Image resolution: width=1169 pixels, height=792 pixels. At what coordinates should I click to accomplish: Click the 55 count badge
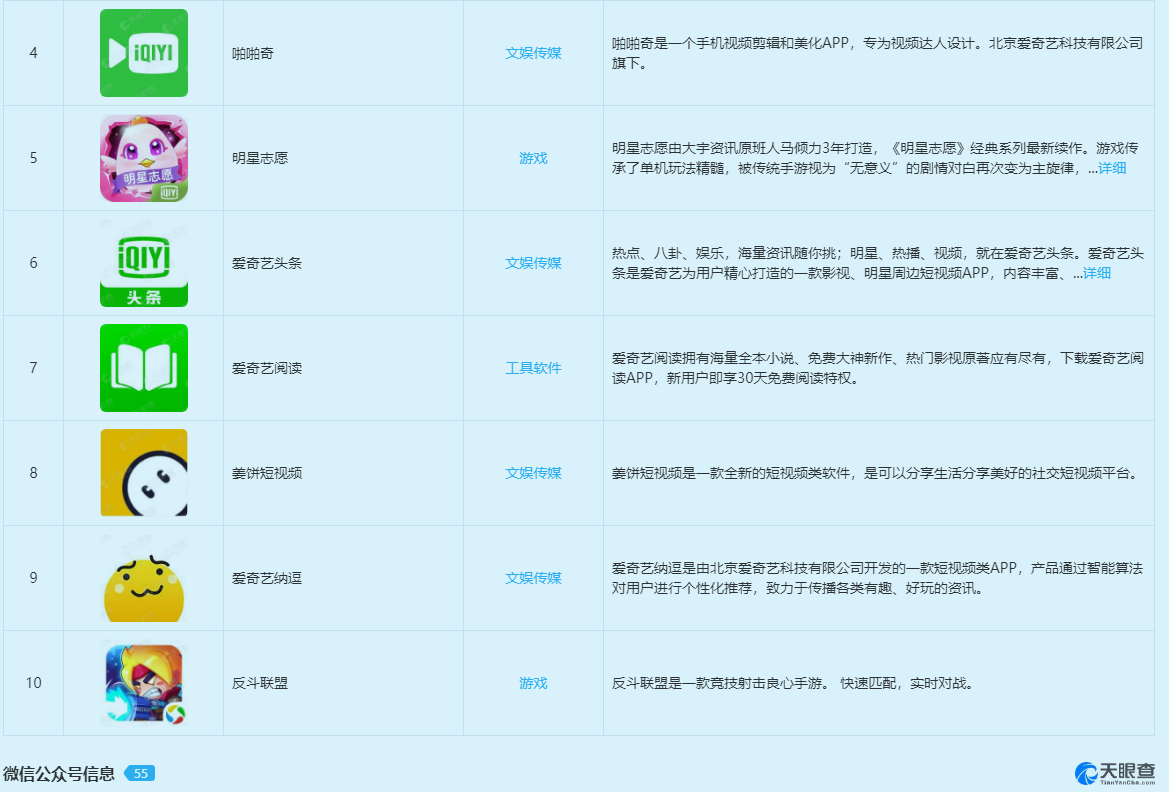(x=140, y=774)
